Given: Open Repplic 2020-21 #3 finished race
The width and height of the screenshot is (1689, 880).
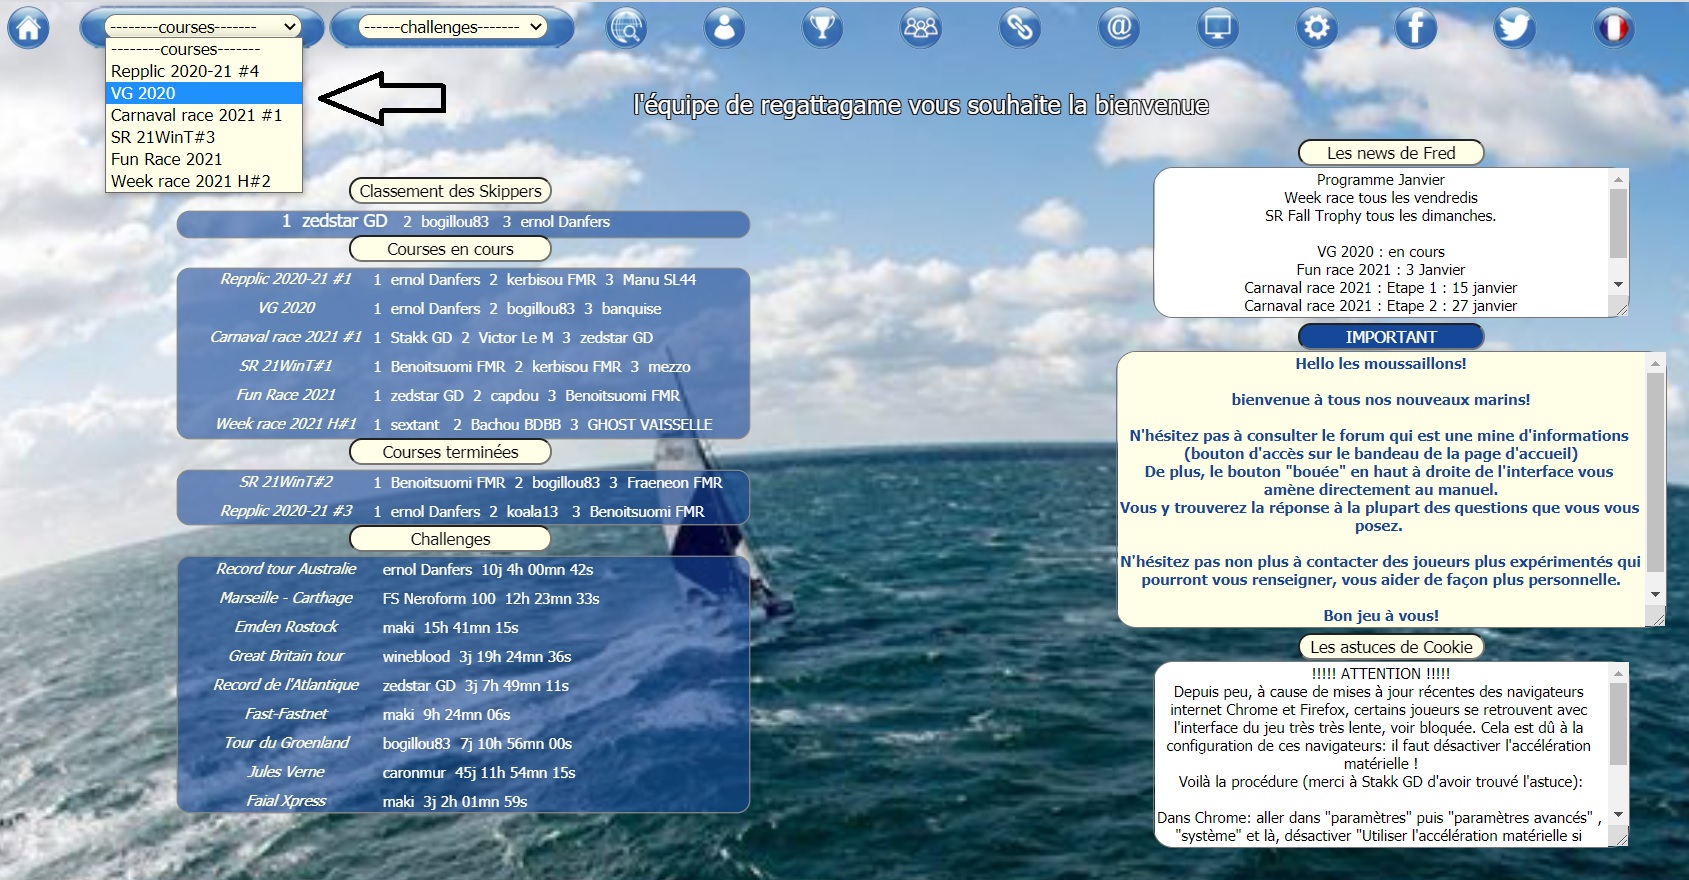Looking at the screenshot, I should pos(286,511).
